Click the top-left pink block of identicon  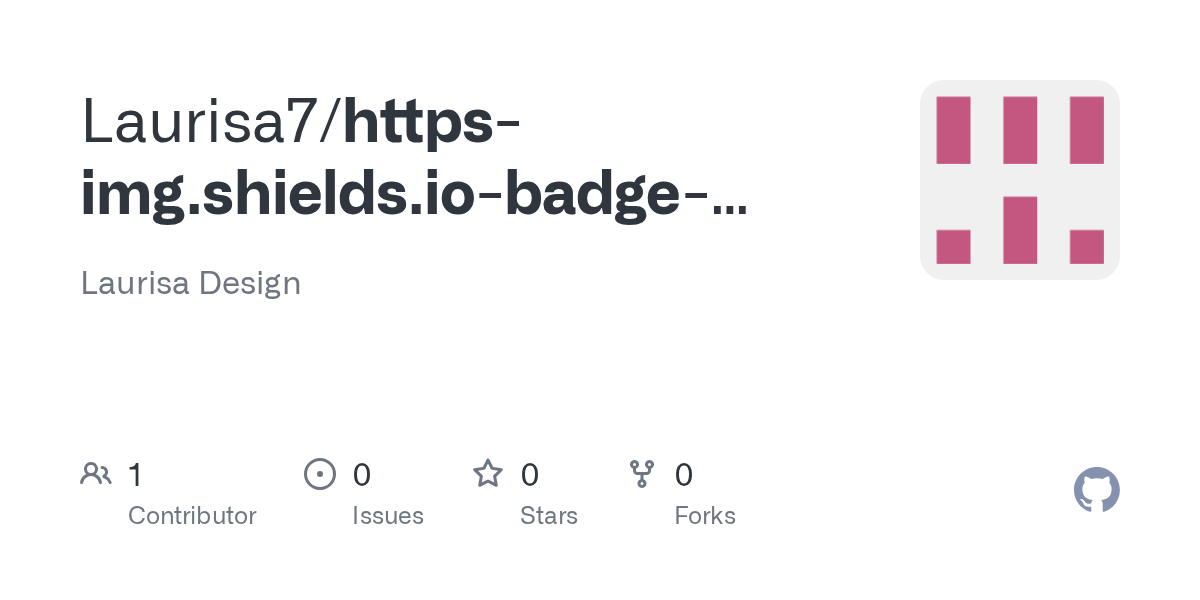click(953, 130)
